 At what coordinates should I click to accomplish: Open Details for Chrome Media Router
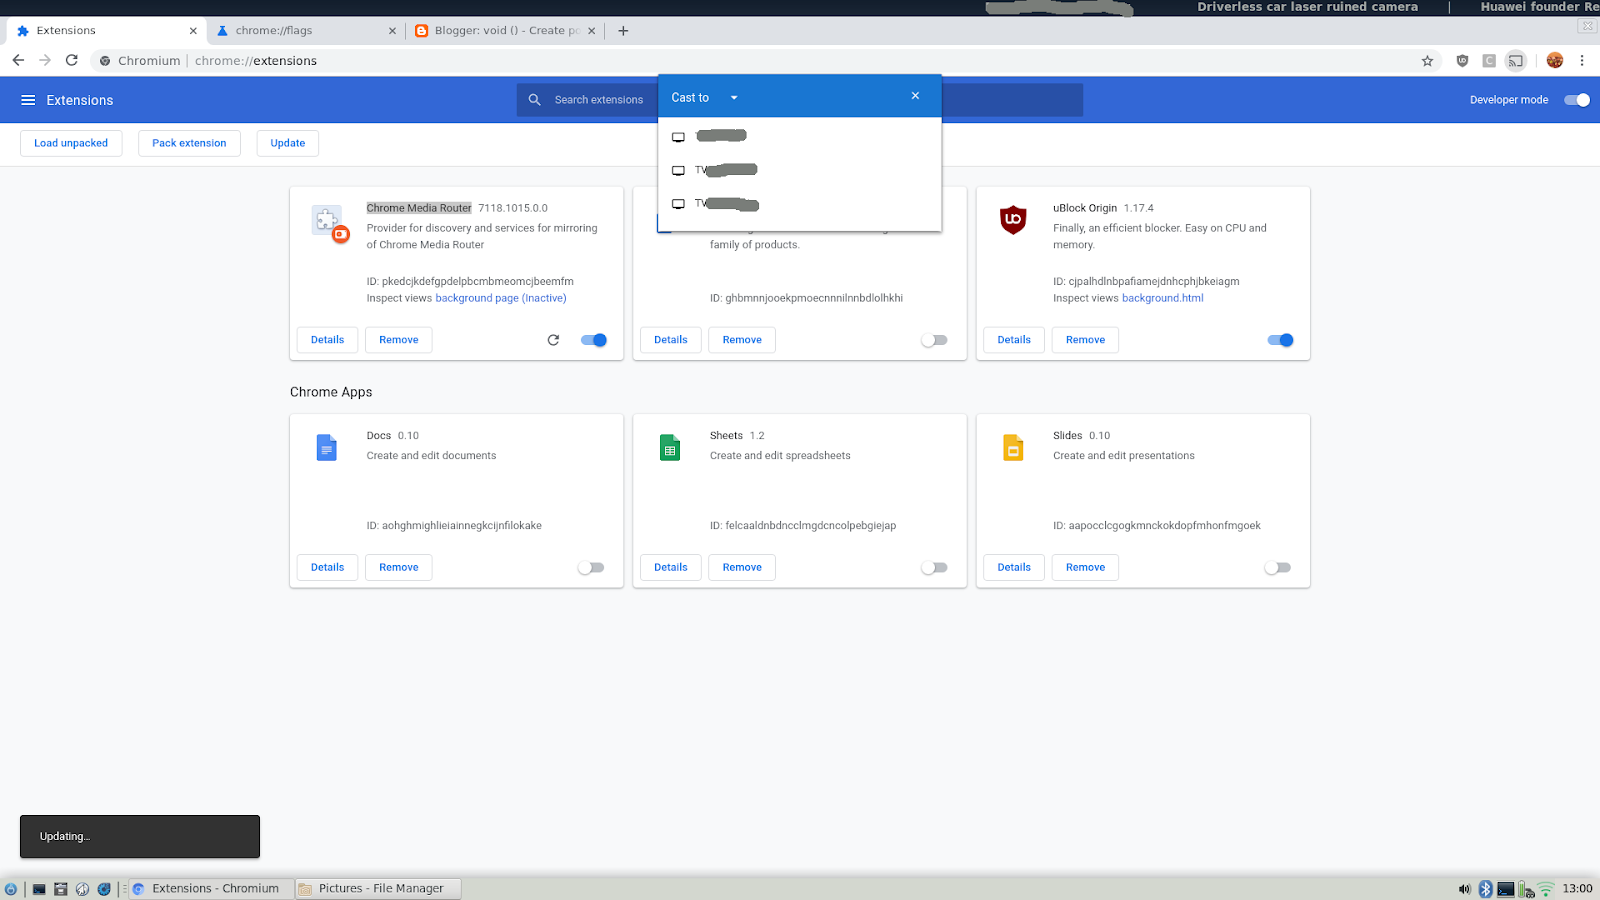327,340
